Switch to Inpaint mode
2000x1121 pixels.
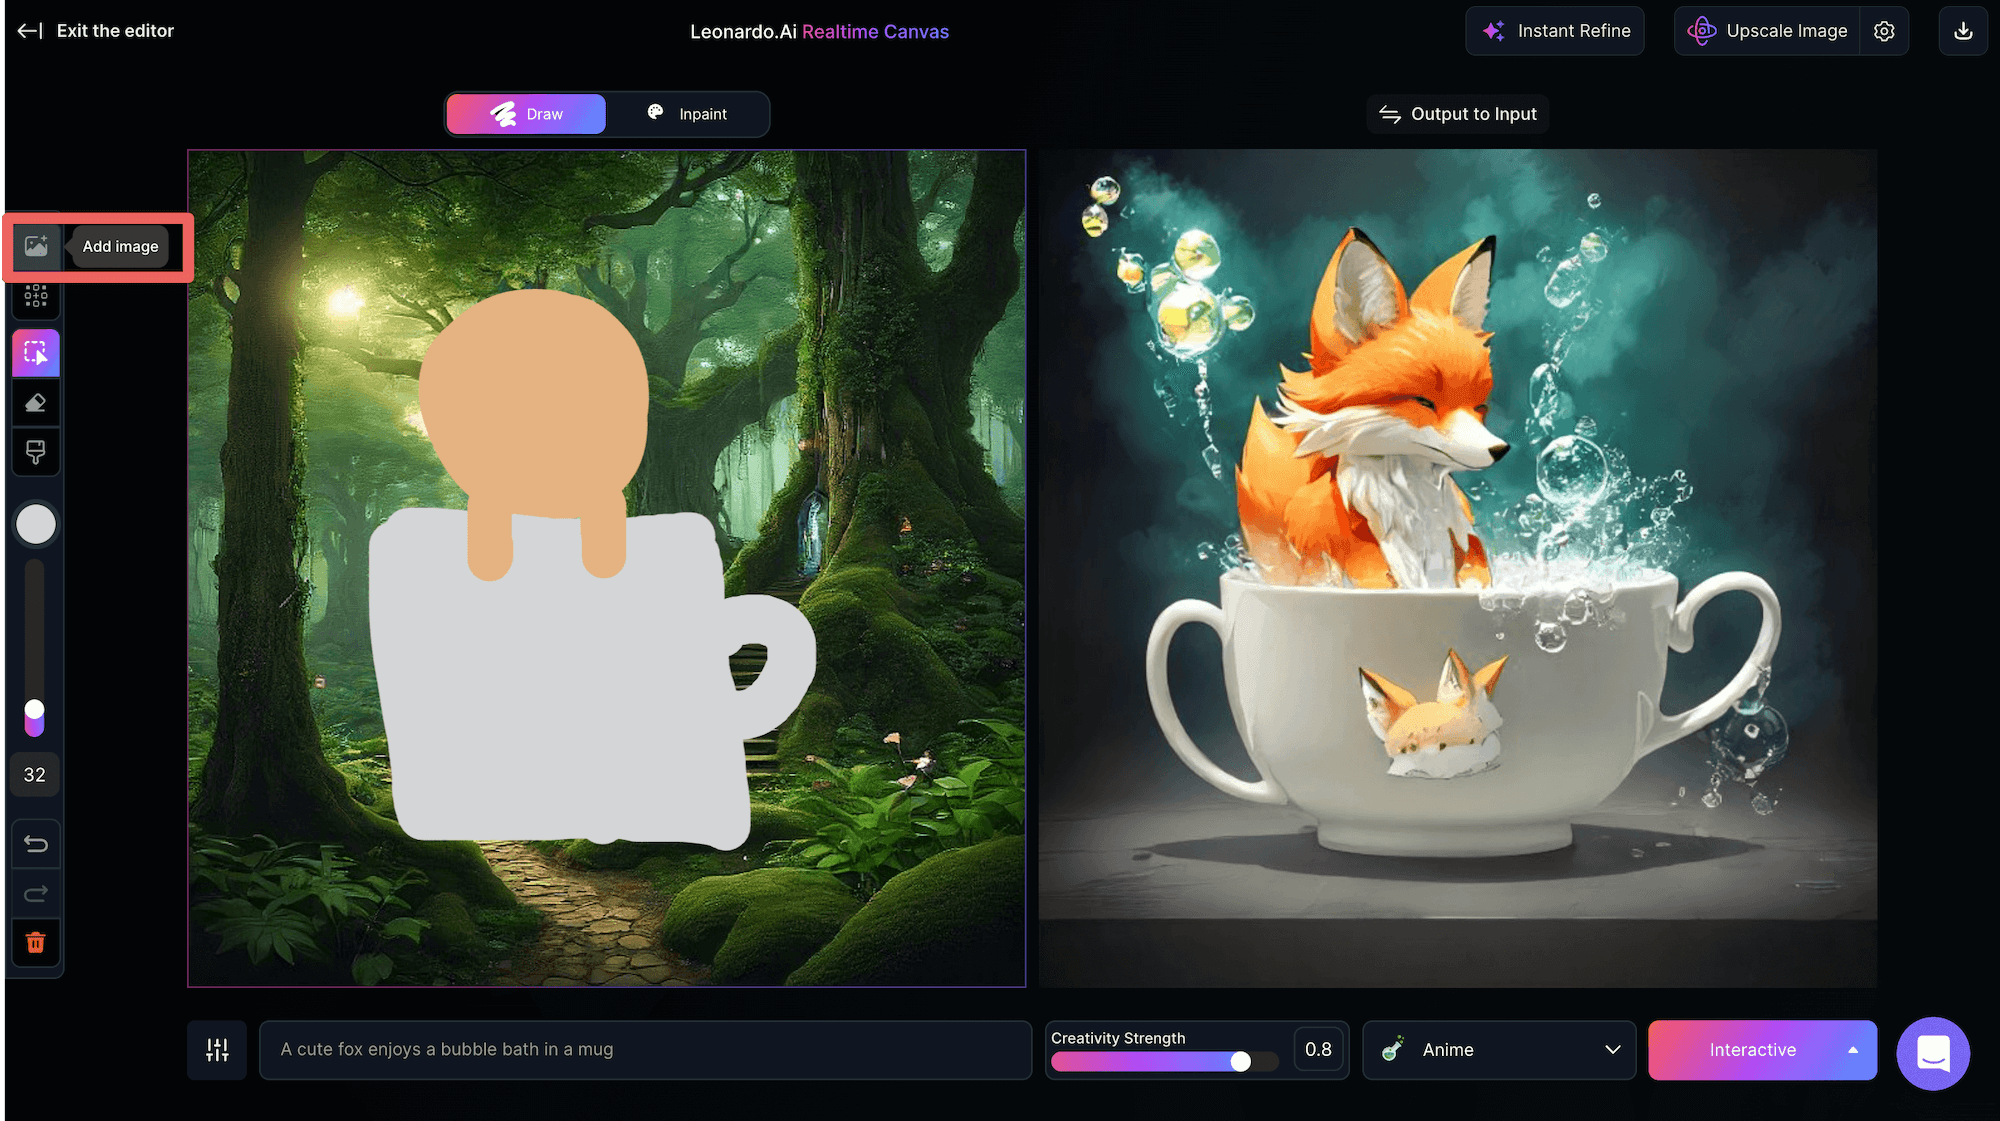click(688, 114)
